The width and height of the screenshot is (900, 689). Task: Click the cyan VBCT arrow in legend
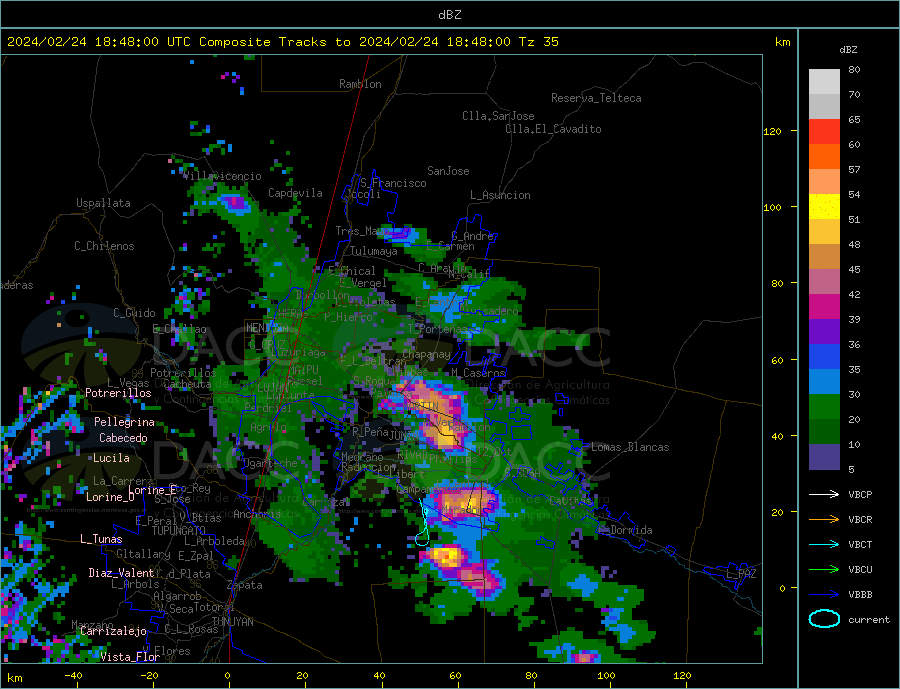[824, 544]
